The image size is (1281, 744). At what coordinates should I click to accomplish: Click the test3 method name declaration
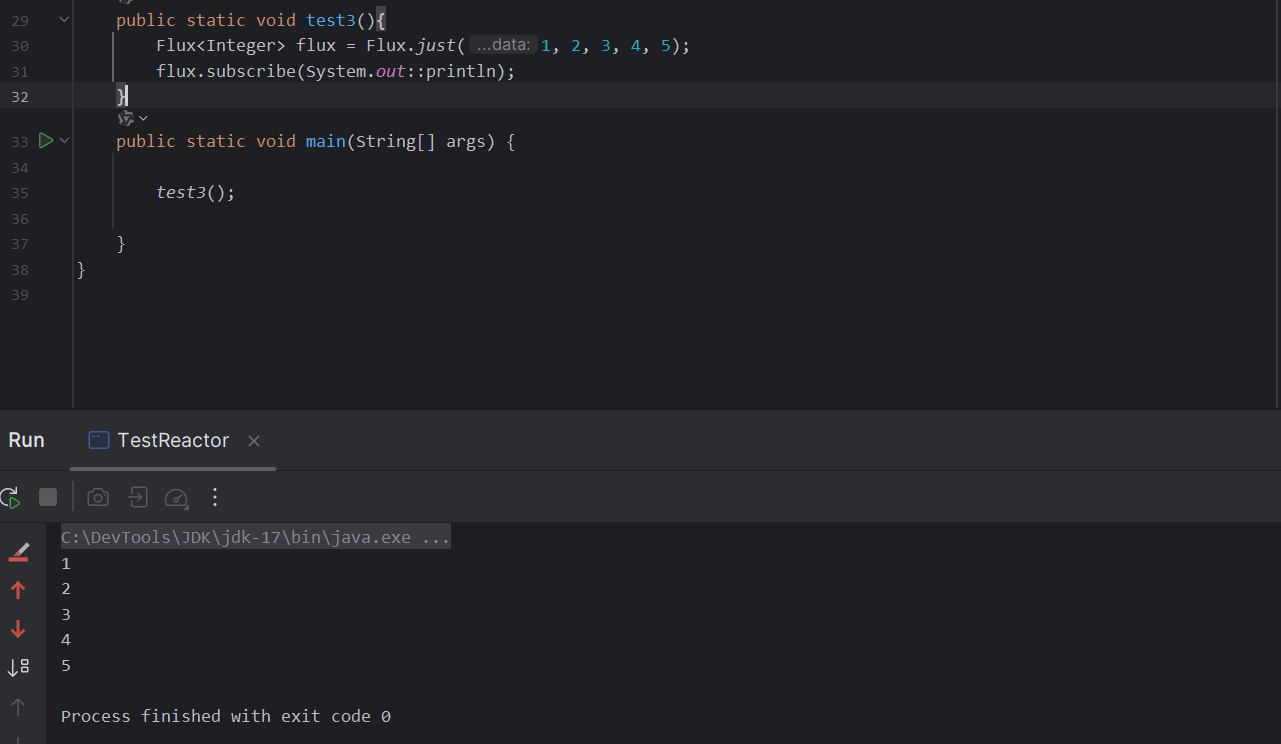point(331,19)
